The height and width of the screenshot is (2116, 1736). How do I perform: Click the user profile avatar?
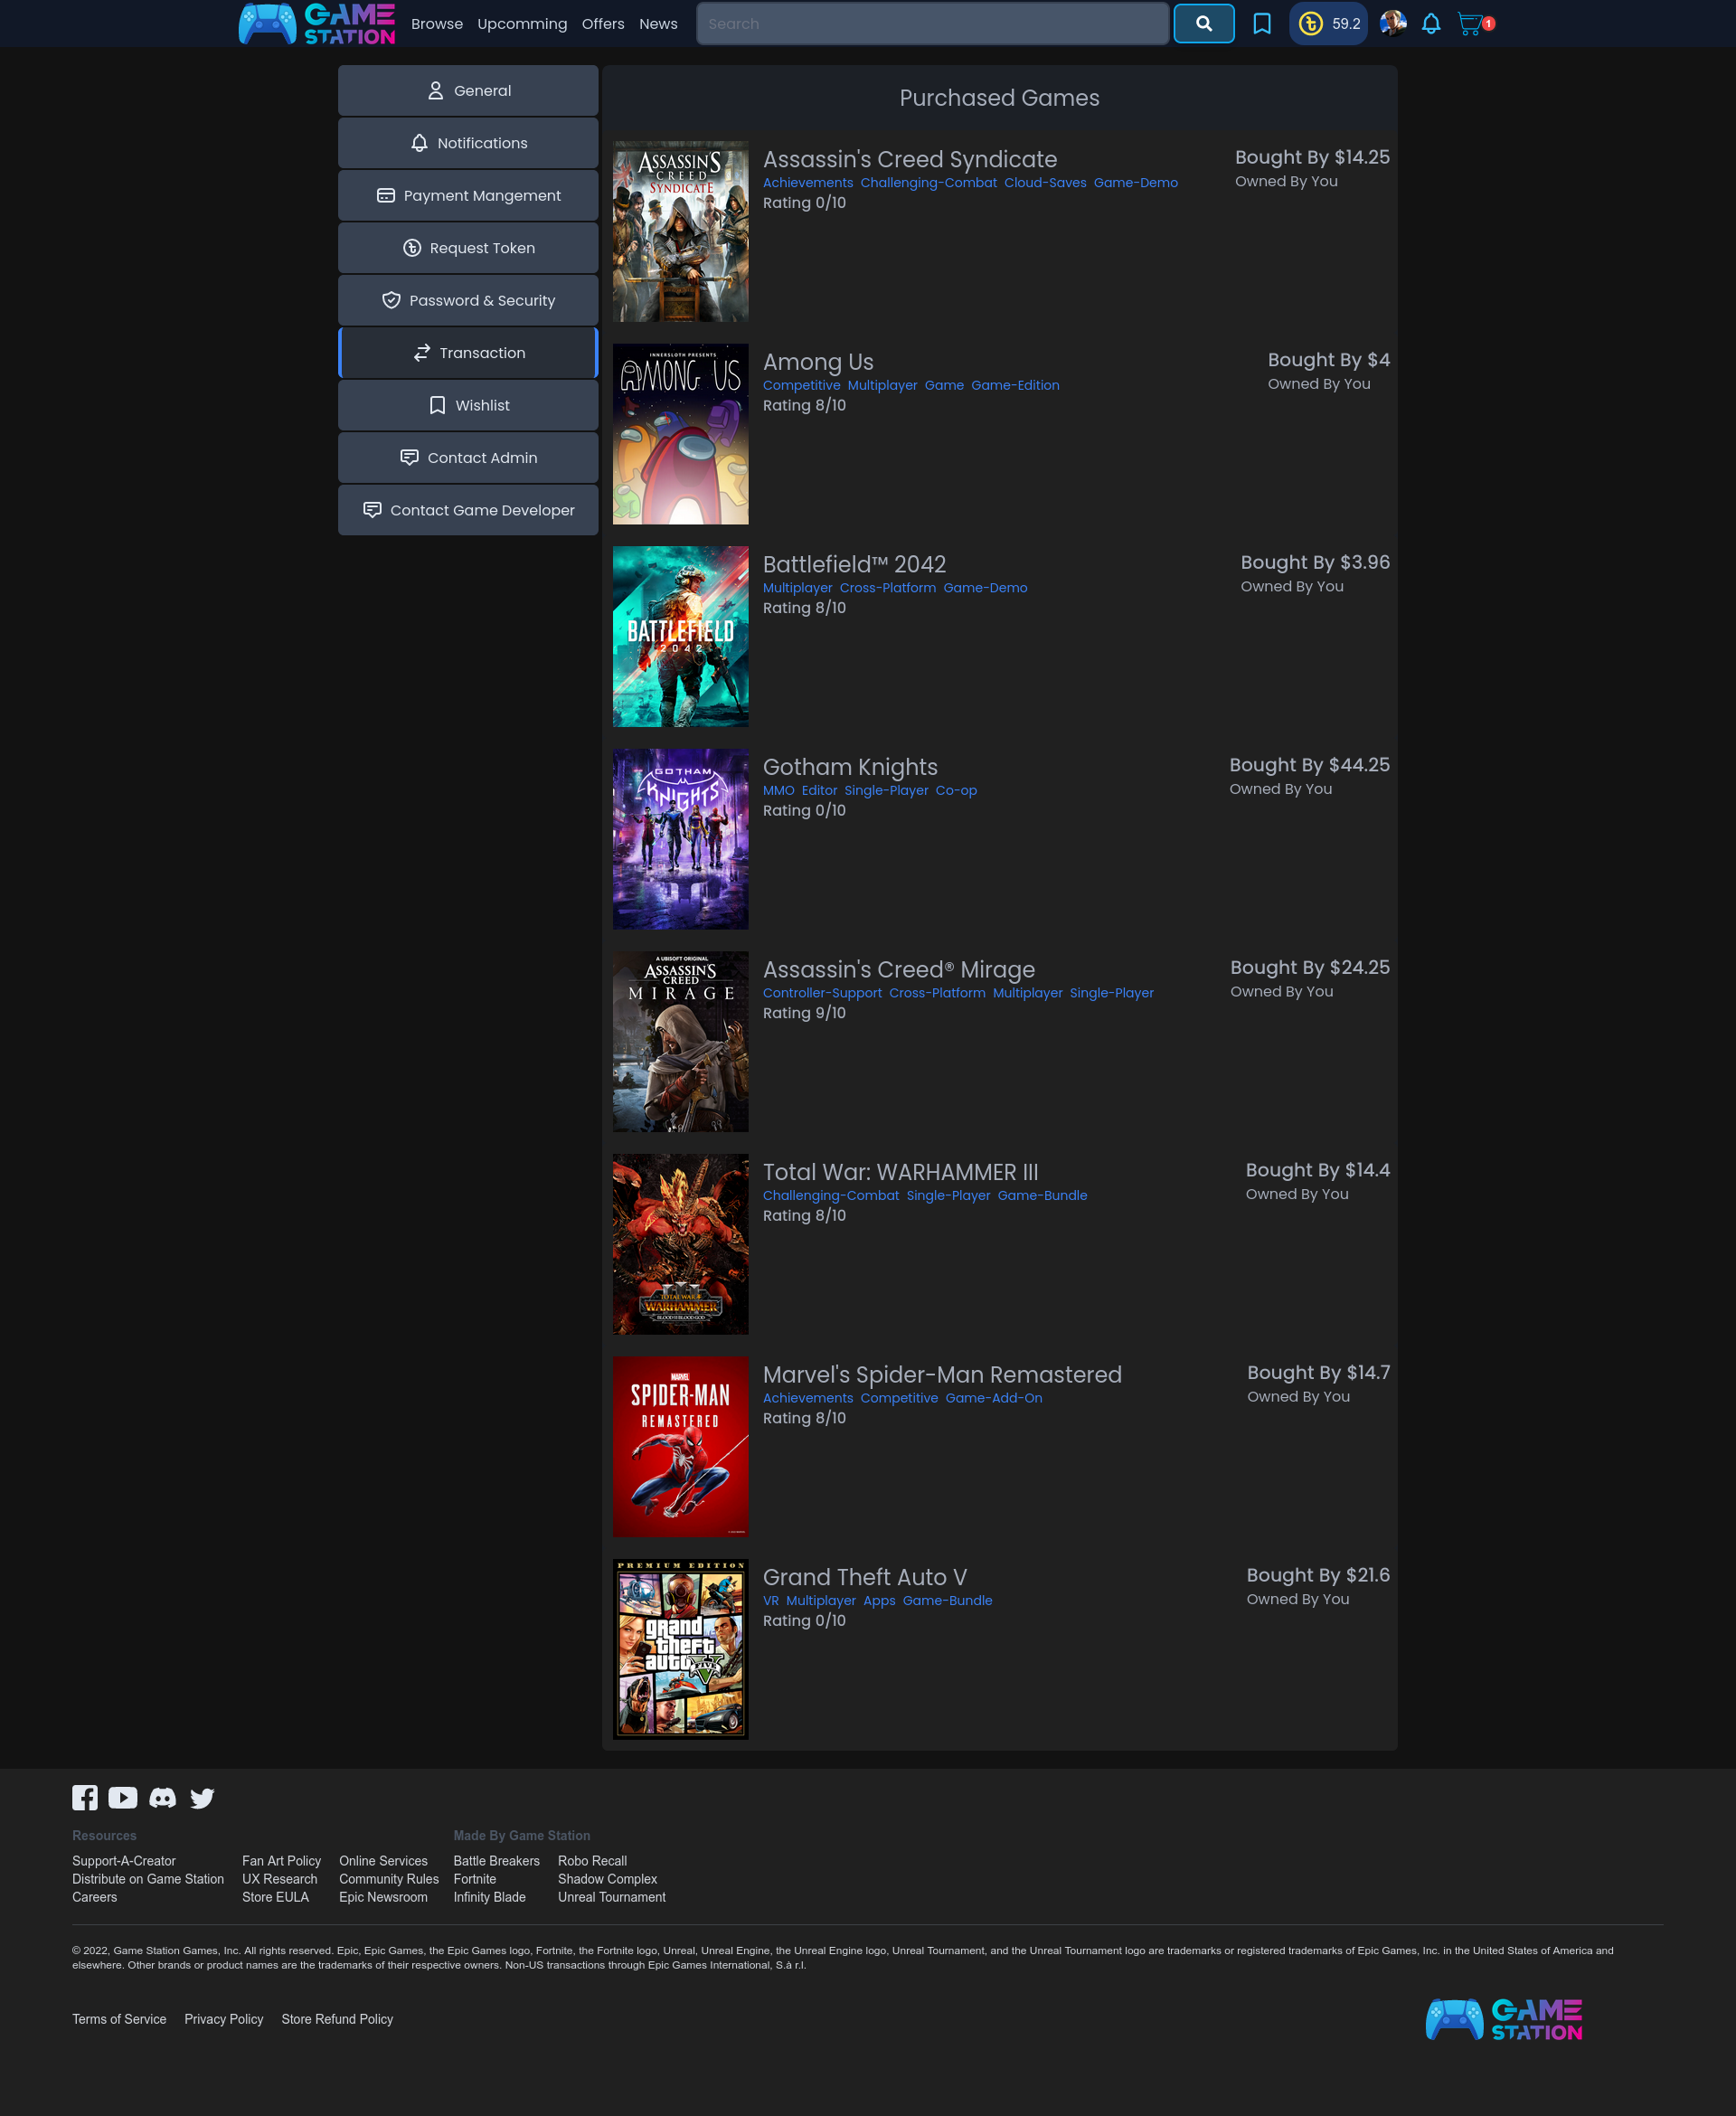(1392, 24)
